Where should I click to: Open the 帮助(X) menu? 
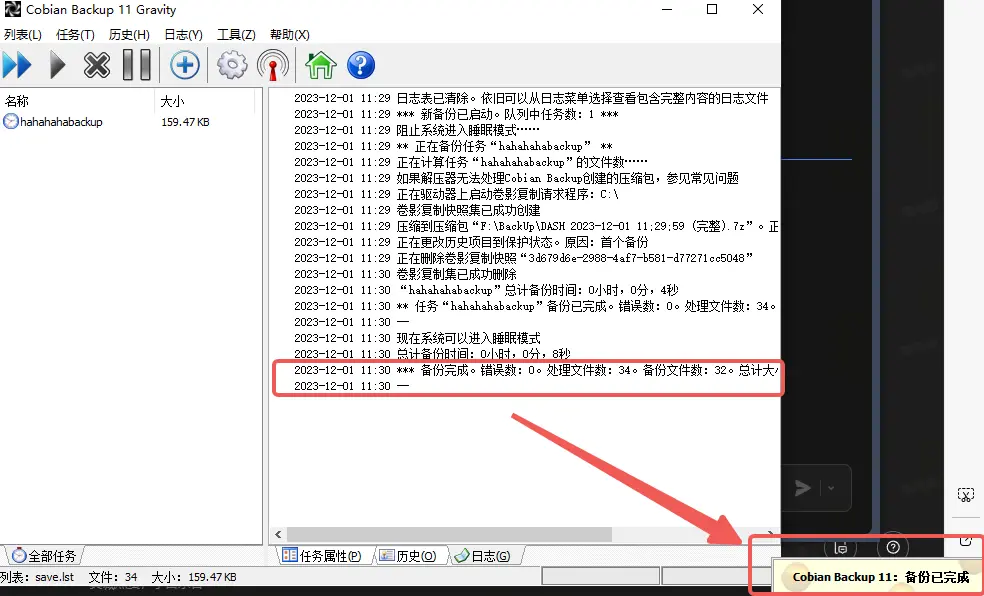tap(289, 35)
